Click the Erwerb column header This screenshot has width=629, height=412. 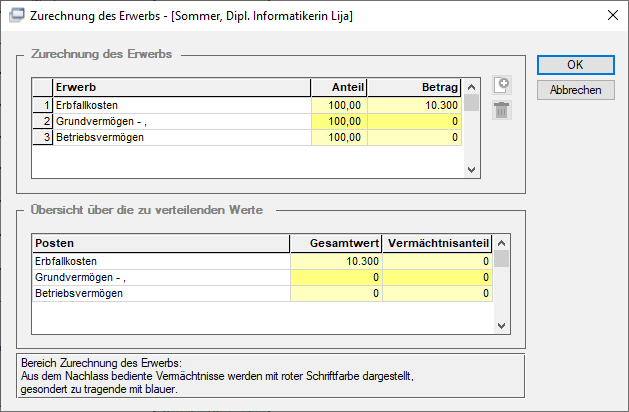click(x=182, y=87)
